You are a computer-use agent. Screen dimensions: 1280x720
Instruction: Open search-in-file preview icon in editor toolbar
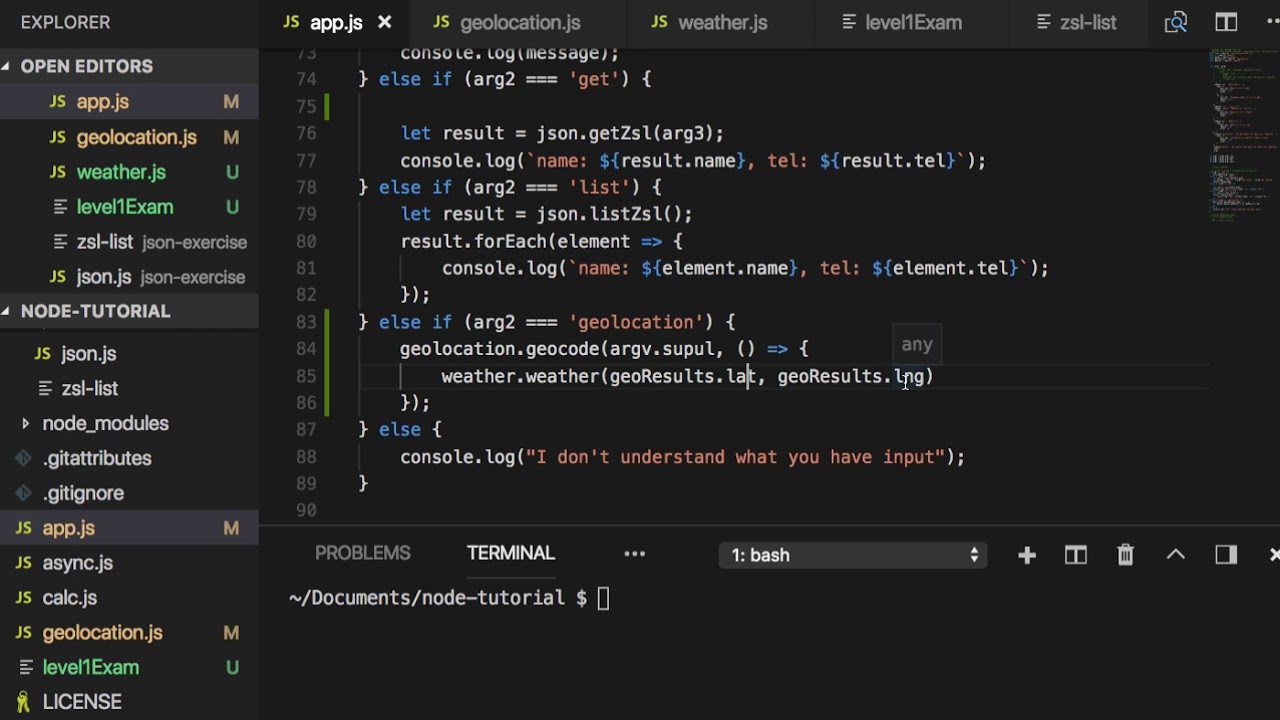1175,22
